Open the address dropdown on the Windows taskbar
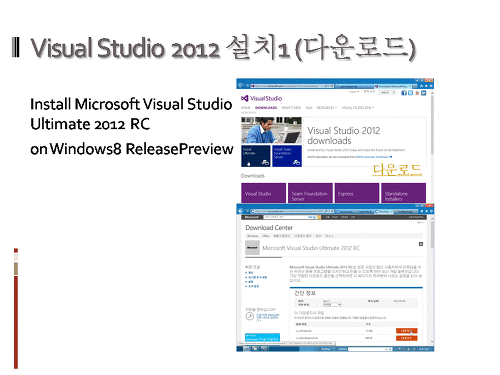This screenshot has height=375, width=500. [386, 349]
